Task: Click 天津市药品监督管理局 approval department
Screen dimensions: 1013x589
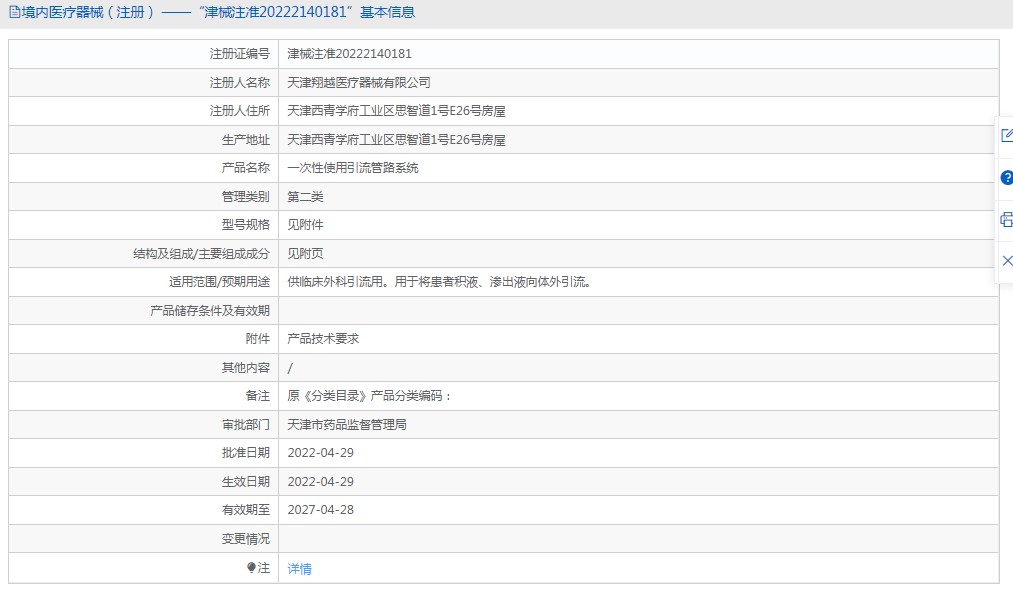Action: [x=347, y=424]
